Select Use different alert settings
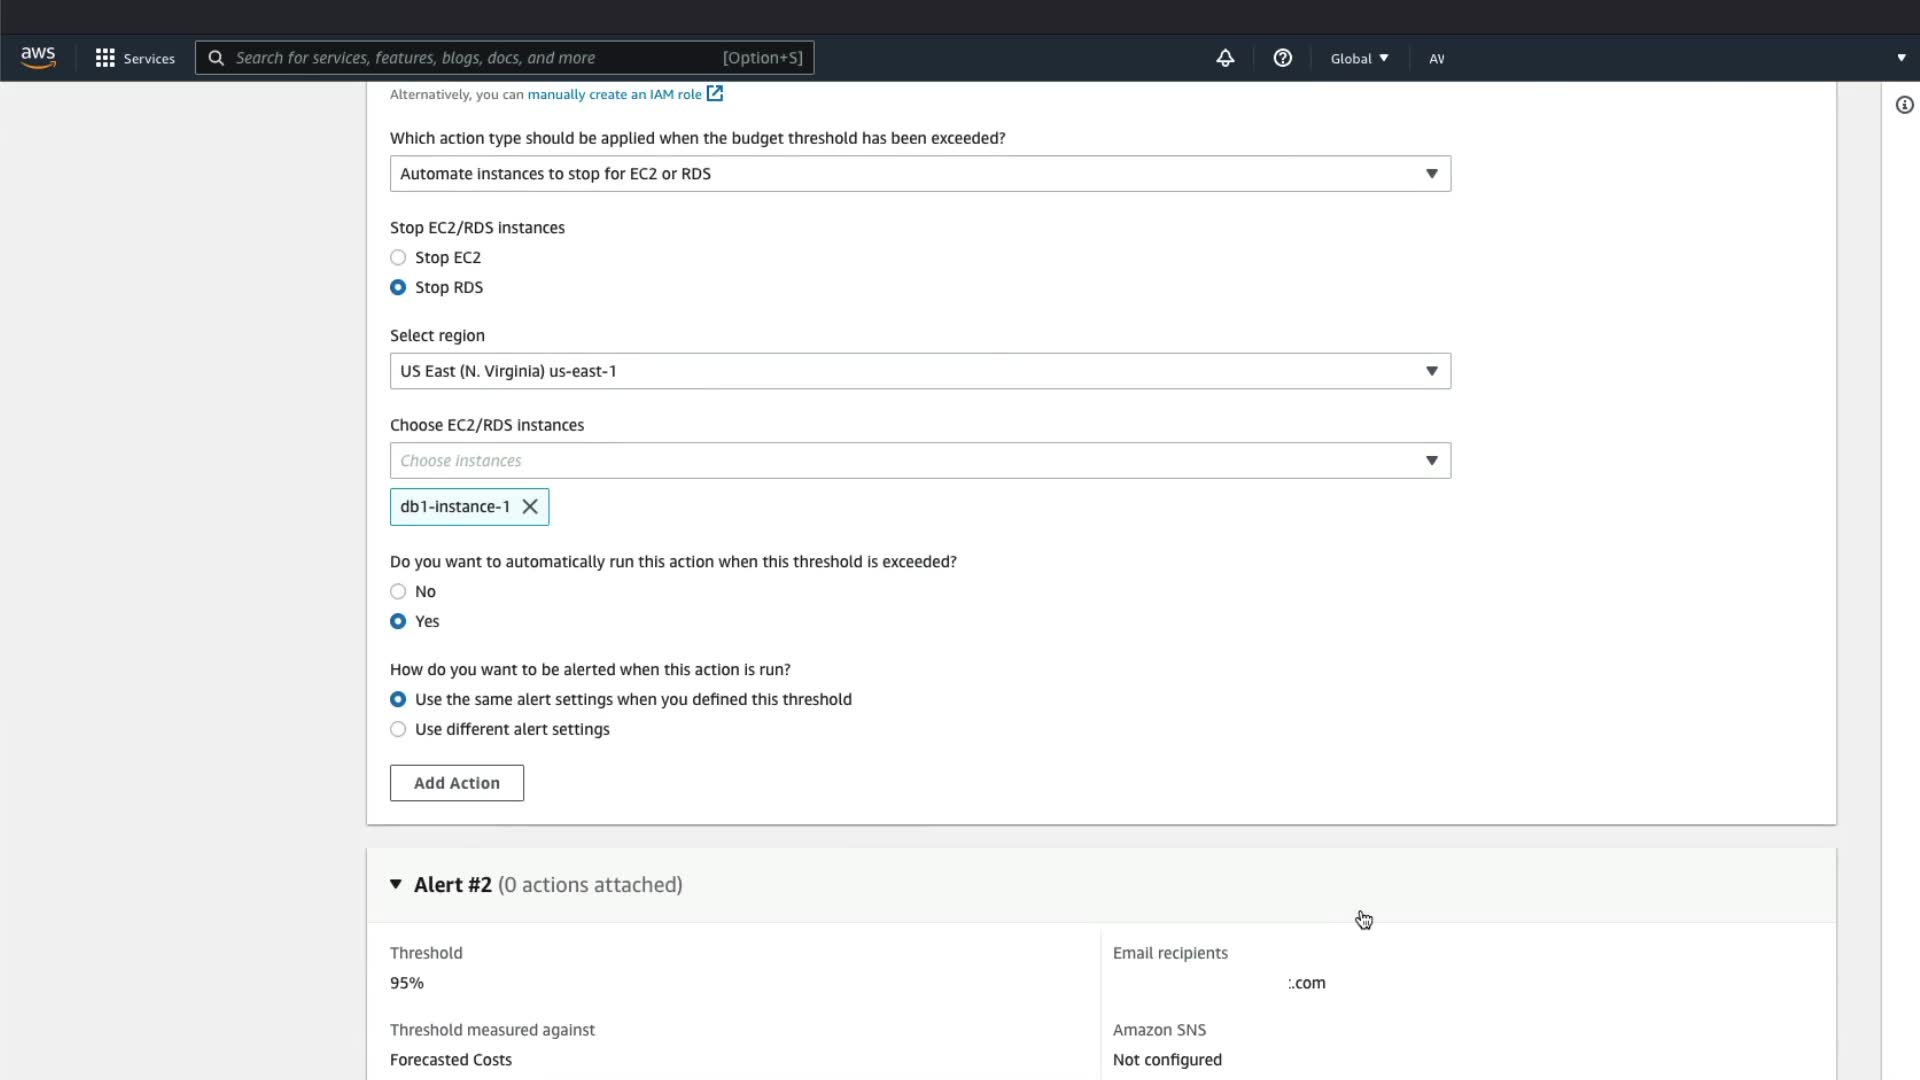Screen dimensions: 1920x1080 tap(398, 730)
